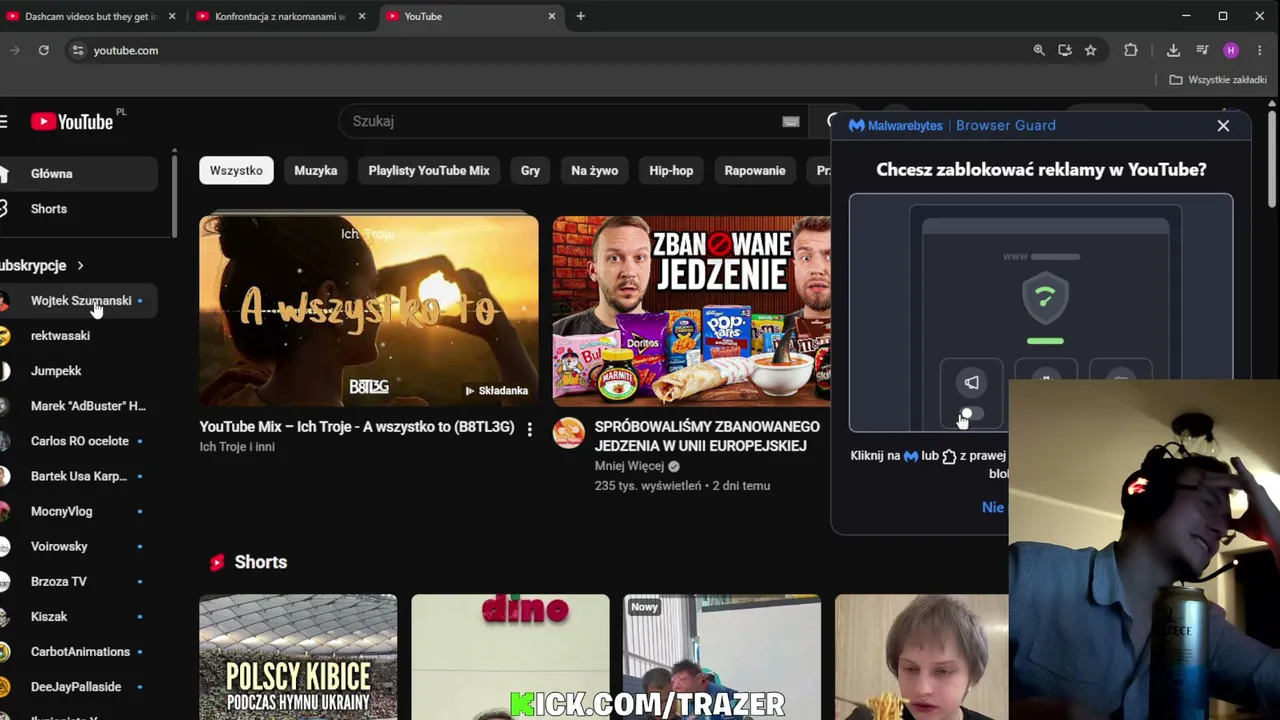Select the Playlisty YouTube Mix chip
The image size is (1280, 720).
429,170
